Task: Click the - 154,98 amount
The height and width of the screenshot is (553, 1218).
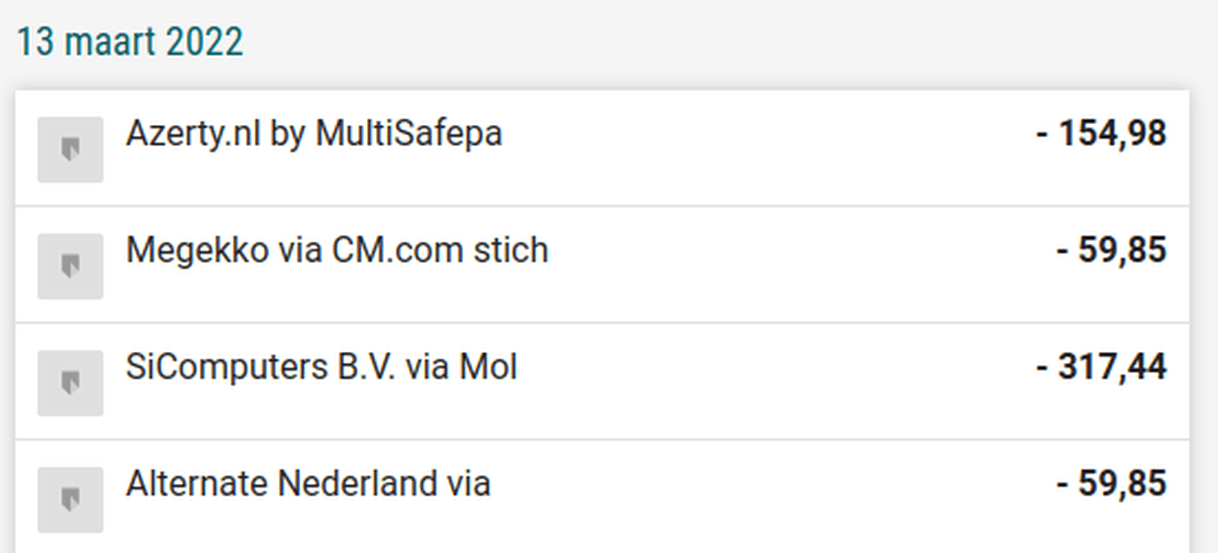Action: (1101, 133)
